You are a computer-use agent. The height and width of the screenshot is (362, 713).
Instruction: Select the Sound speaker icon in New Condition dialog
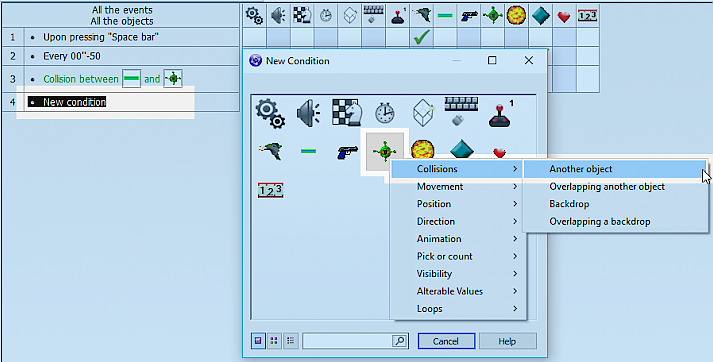point(308,113)
